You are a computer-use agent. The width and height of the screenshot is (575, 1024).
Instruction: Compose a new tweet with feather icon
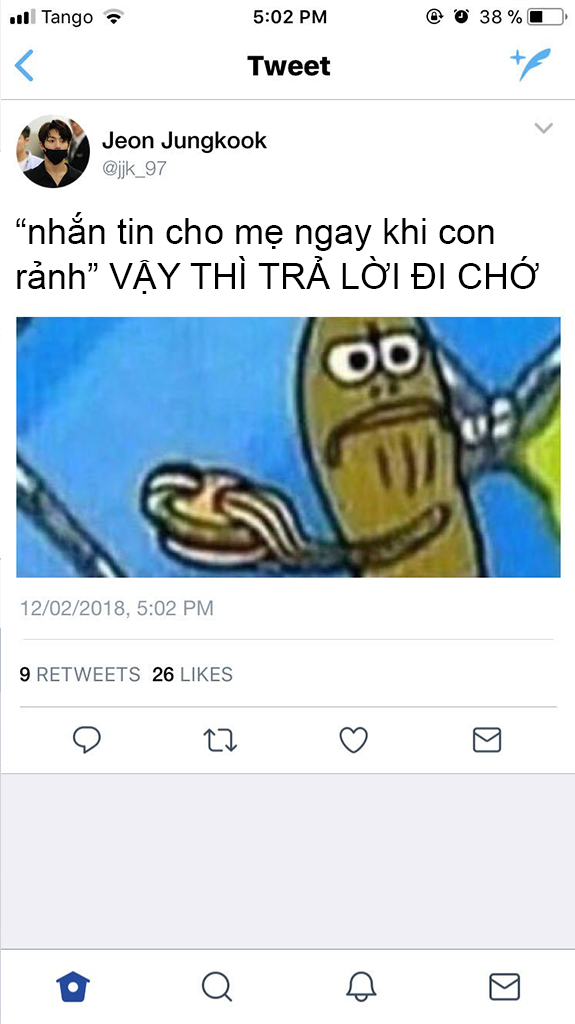pos(531,65)
